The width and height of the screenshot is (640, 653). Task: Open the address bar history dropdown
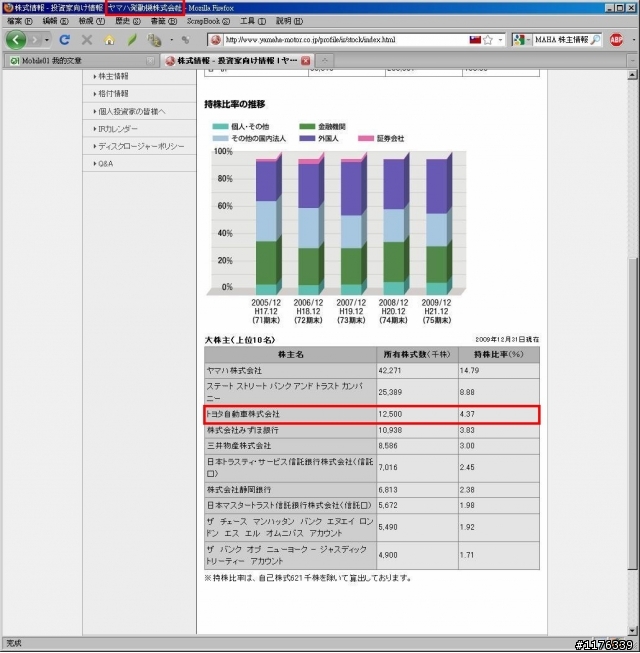coord(500,40)
